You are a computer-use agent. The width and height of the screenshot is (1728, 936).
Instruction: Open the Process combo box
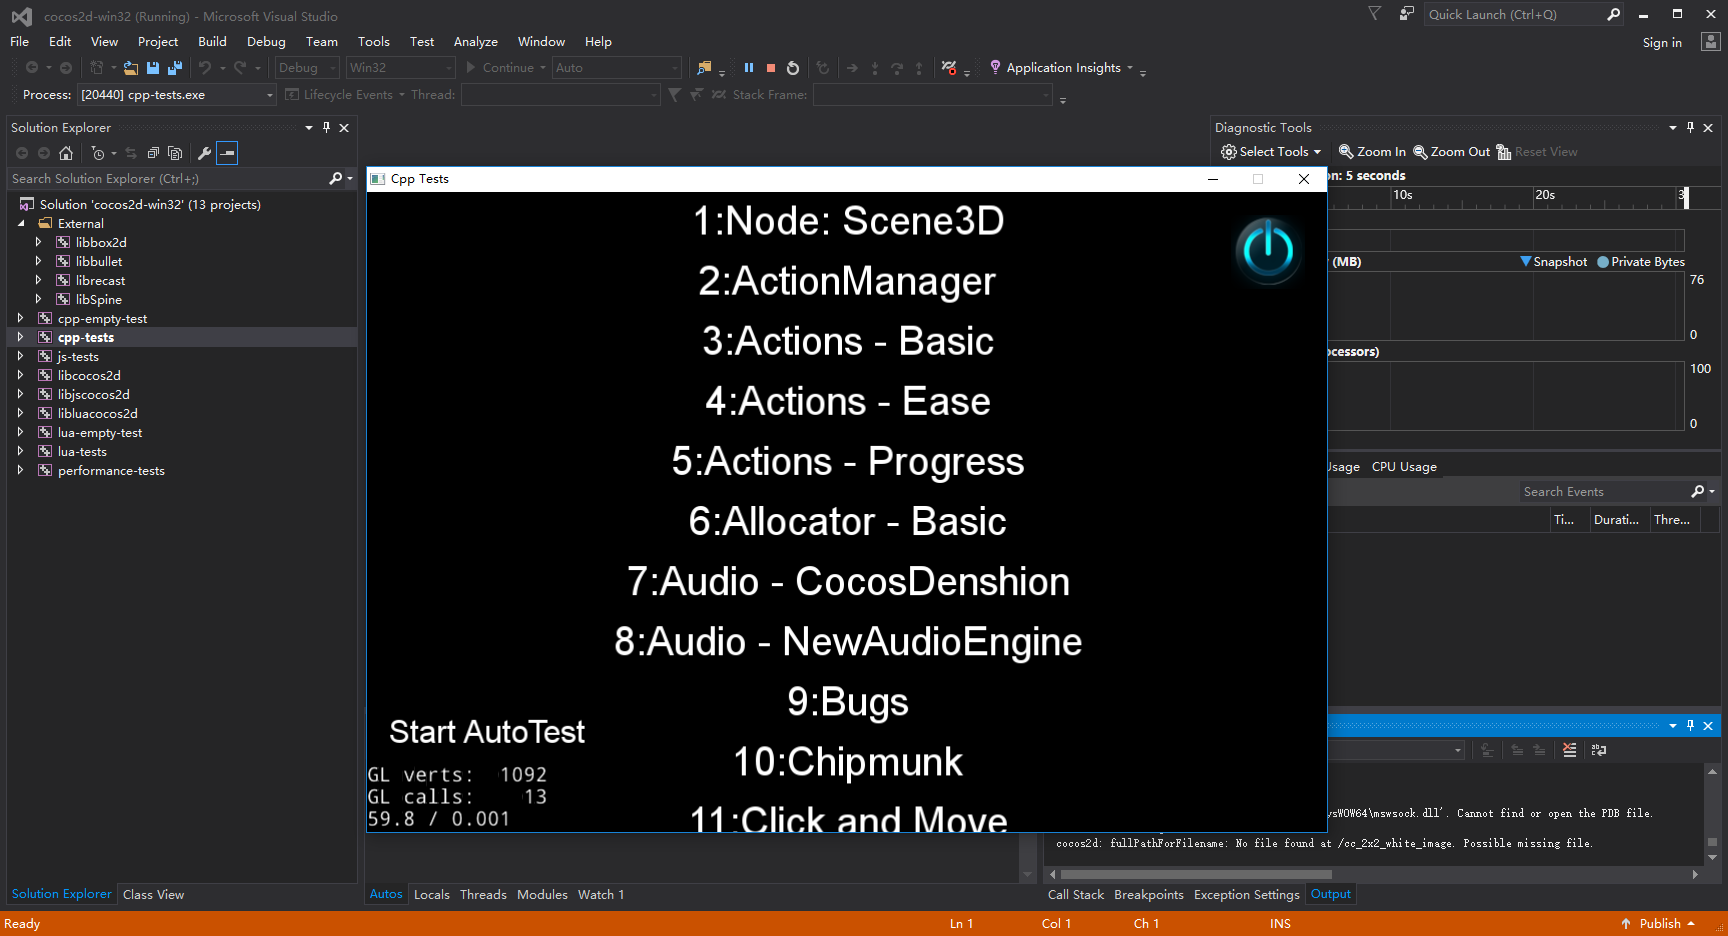(177, 95)
